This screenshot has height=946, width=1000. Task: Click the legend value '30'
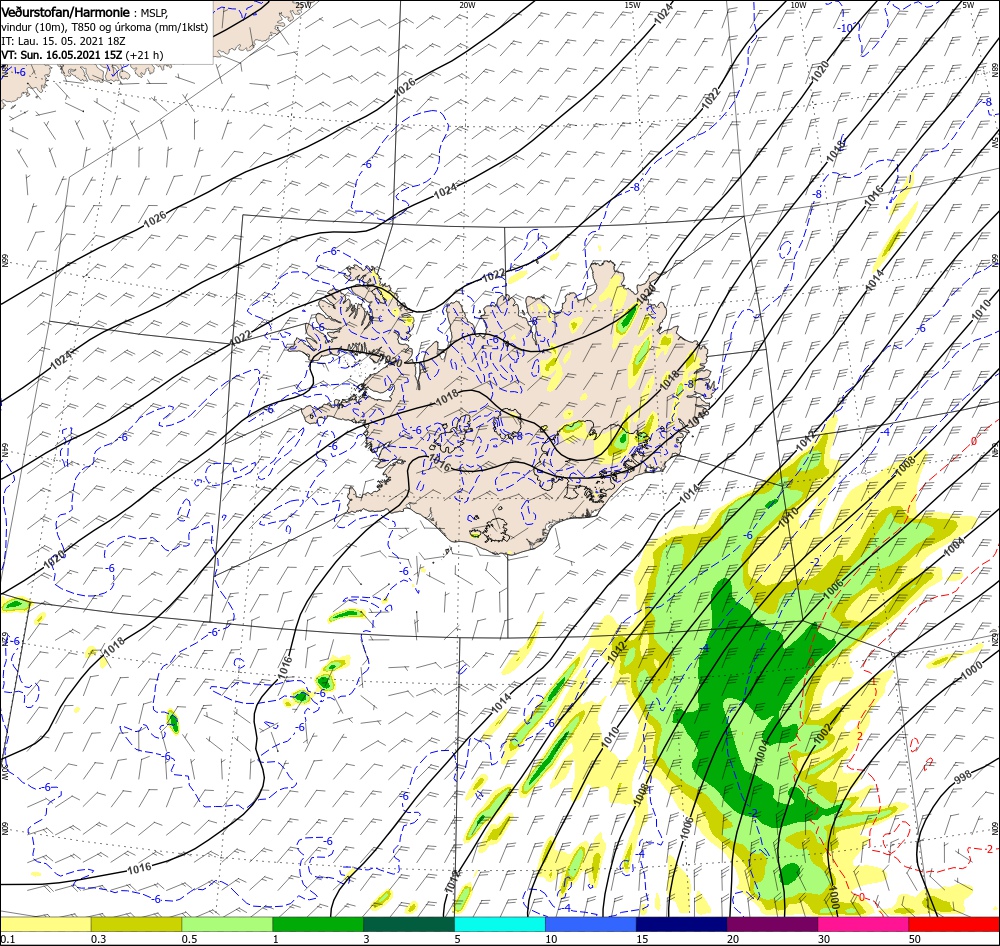tap(824, 938)
